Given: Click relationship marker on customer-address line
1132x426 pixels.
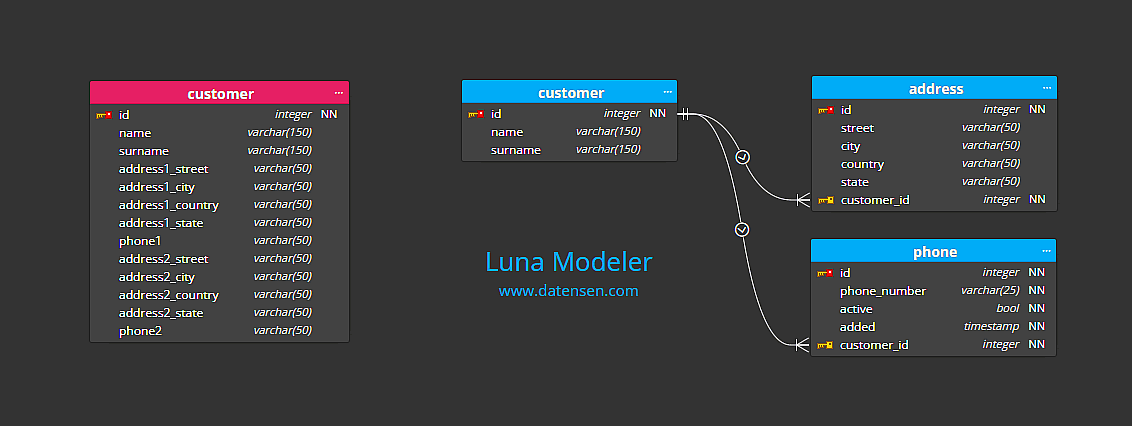Looking at the screenshot, I should 742,157.
